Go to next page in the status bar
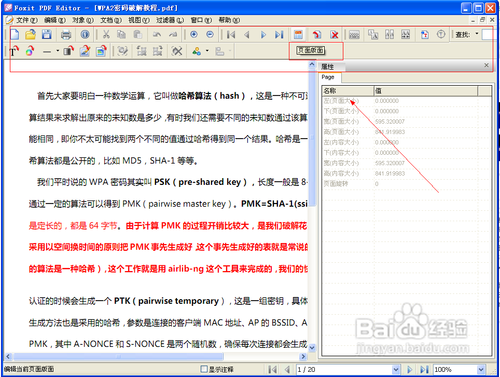This screenshot has width=500, height=377. (410, 369)
